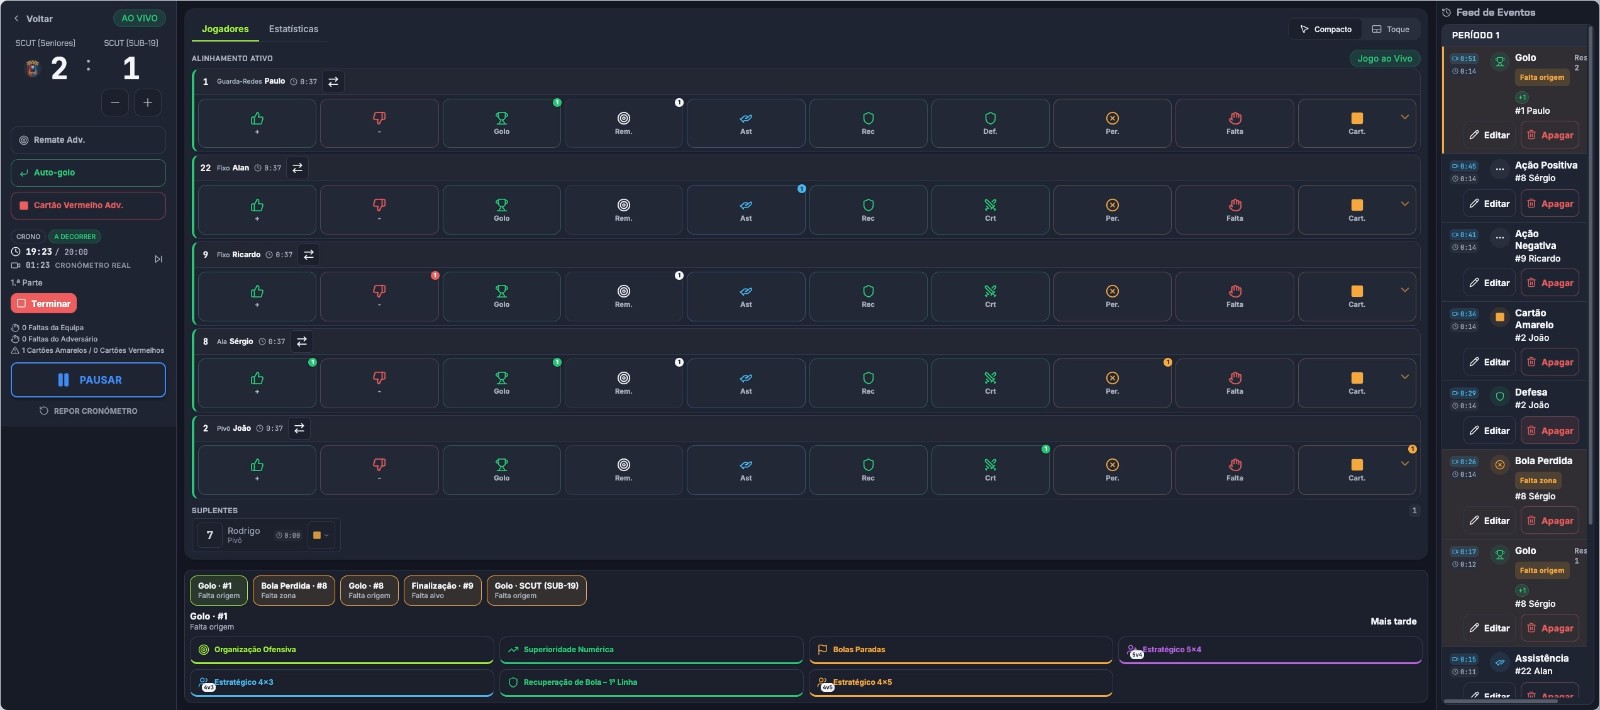Record ball loss (Per.) for Sérgio
Image resolution: width=1600 pixels, height=710 pixels.
click(x=1112, y=383)
